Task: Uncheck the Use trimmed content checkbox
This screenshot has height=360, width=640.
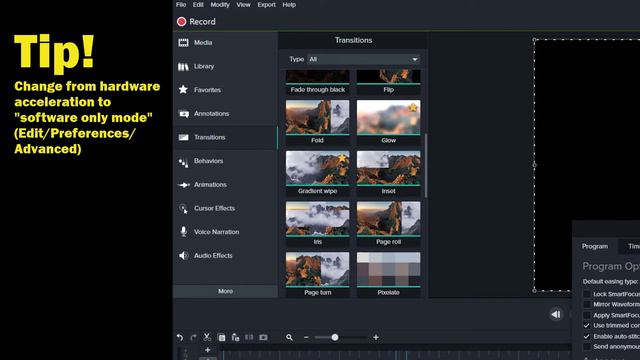Action: pyautogui.click(x=587, y=326)
